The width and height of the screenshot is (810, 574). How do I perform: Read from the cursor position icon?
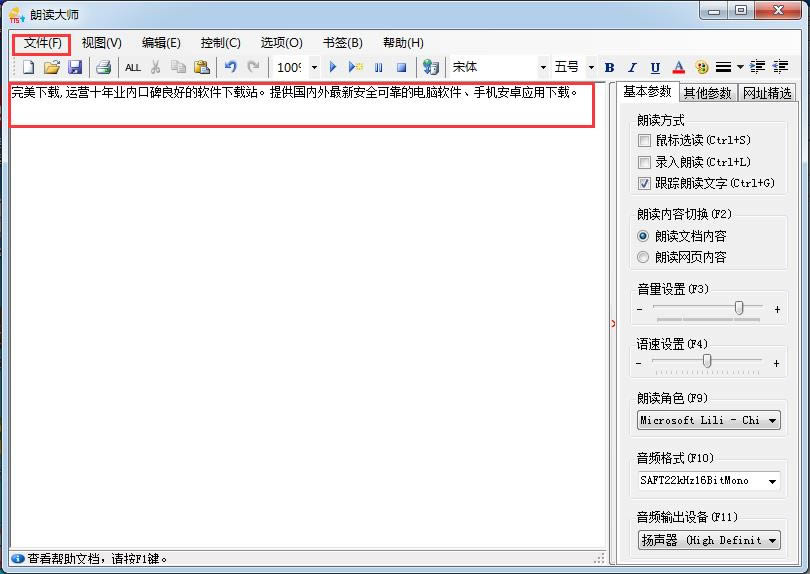point(355,67)
